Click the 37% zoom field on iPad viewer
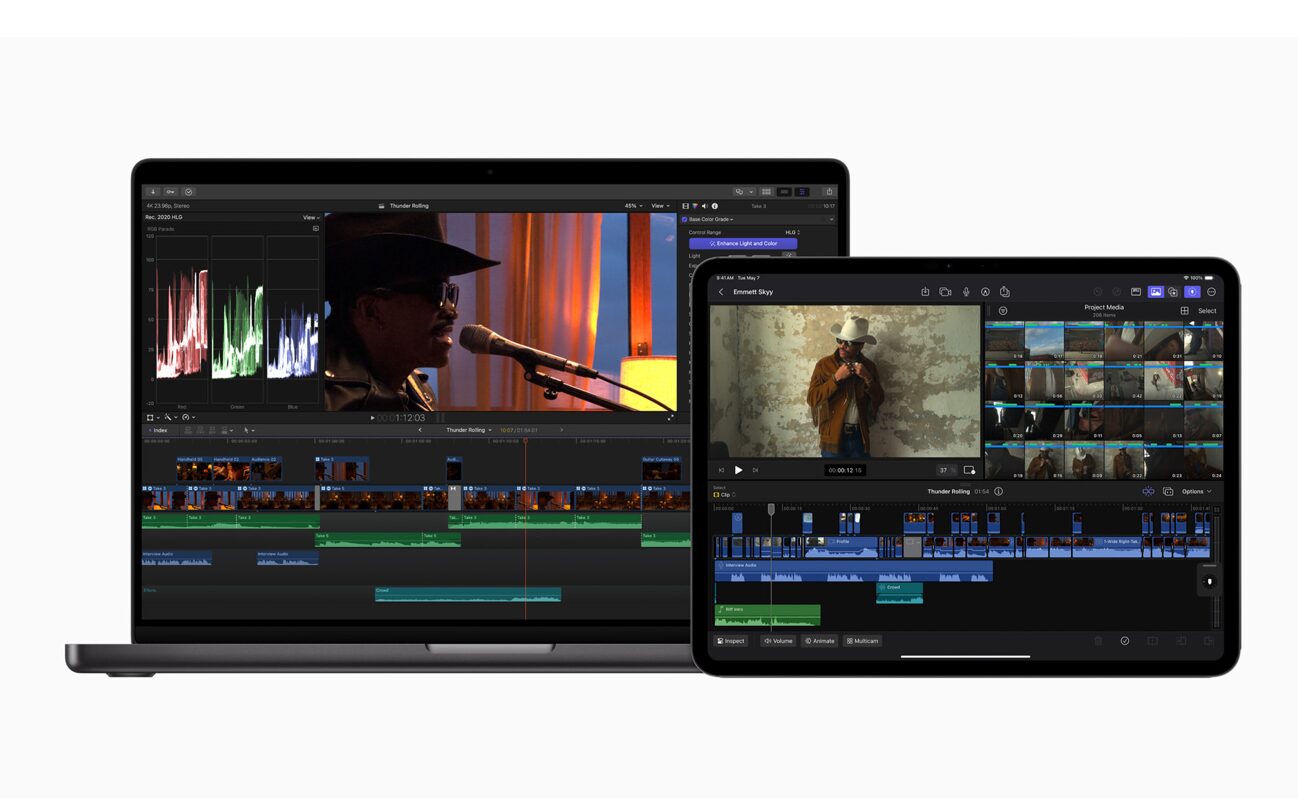The image size is (1298, 804). tap(946, 470)
